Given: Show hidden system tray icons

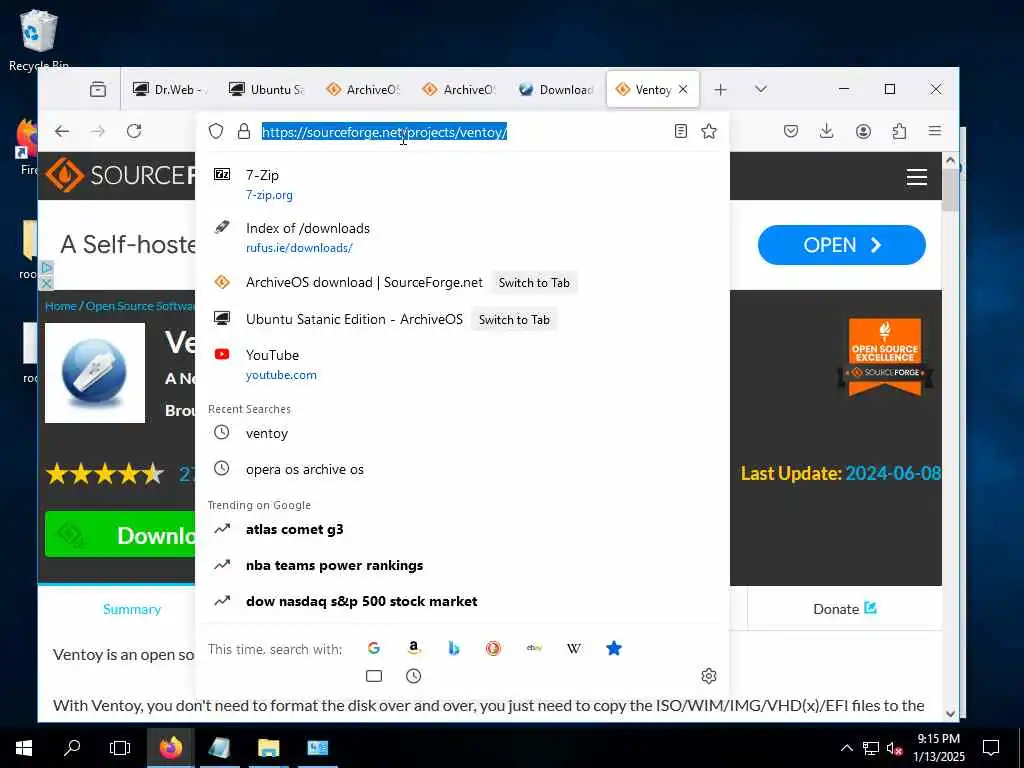Looking at the screenshot, I should 846,748.
